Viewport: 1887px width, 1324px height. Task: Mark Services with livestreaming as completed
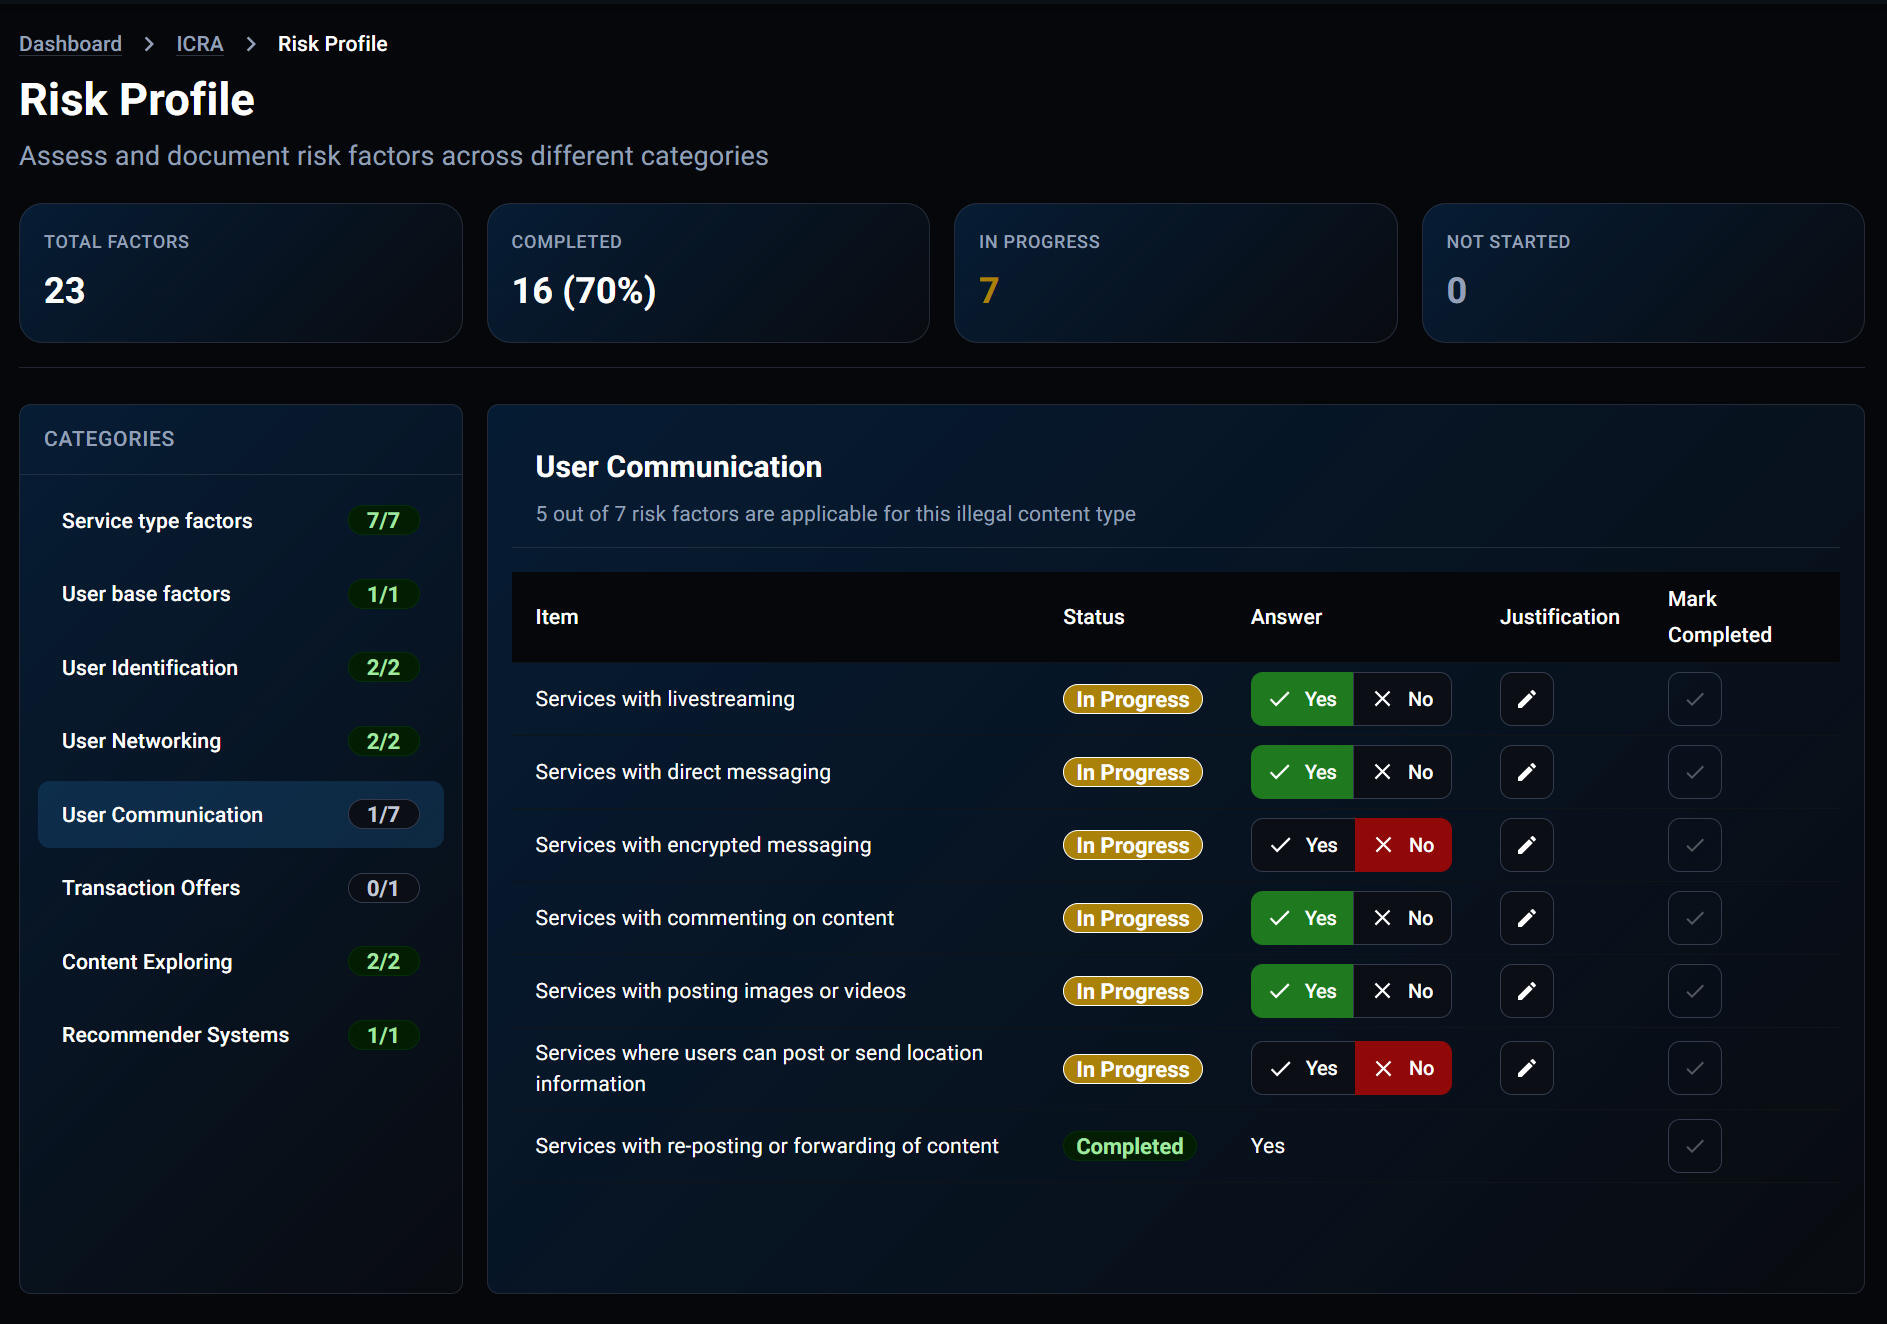pyautogui.click(x=1694, y=699)
